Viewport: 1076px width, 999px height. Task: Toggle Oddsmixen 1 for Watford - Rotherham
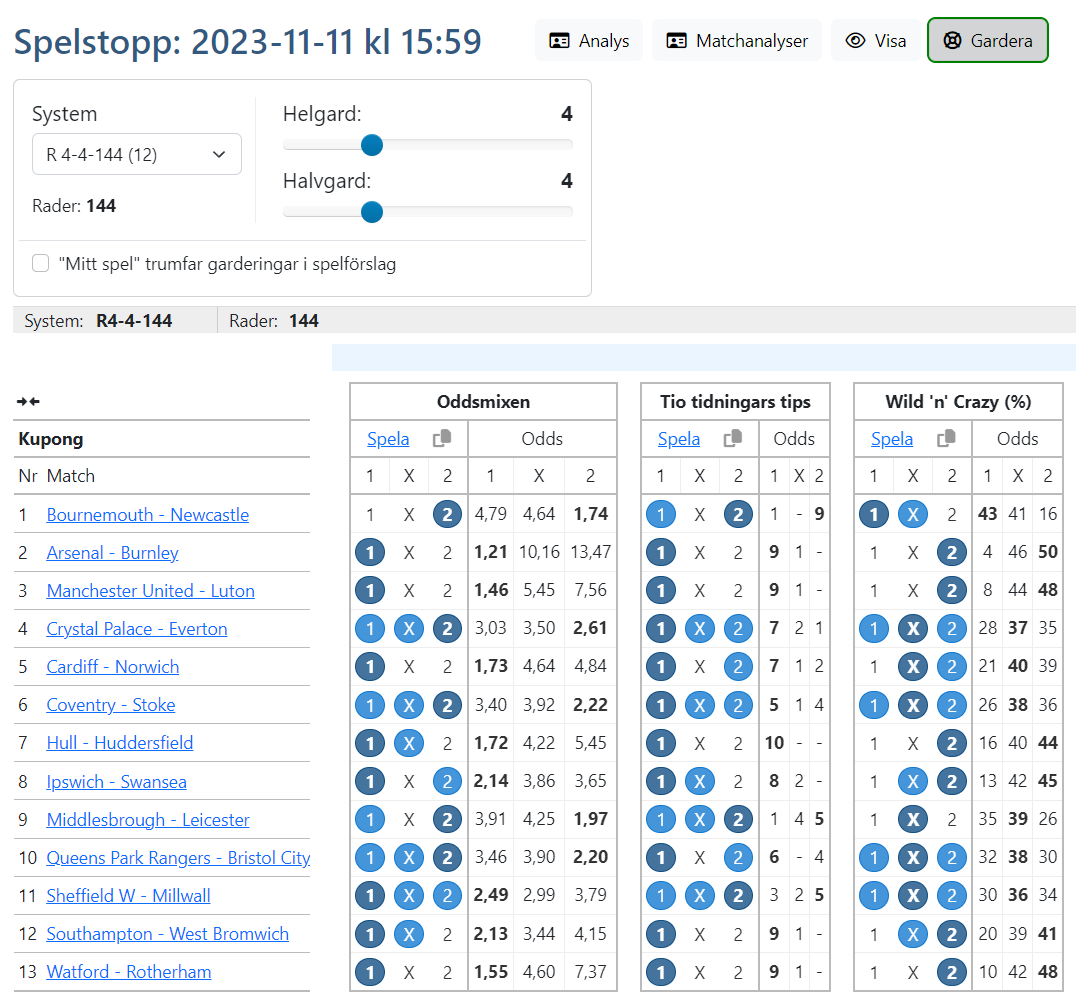pos(370,972)
